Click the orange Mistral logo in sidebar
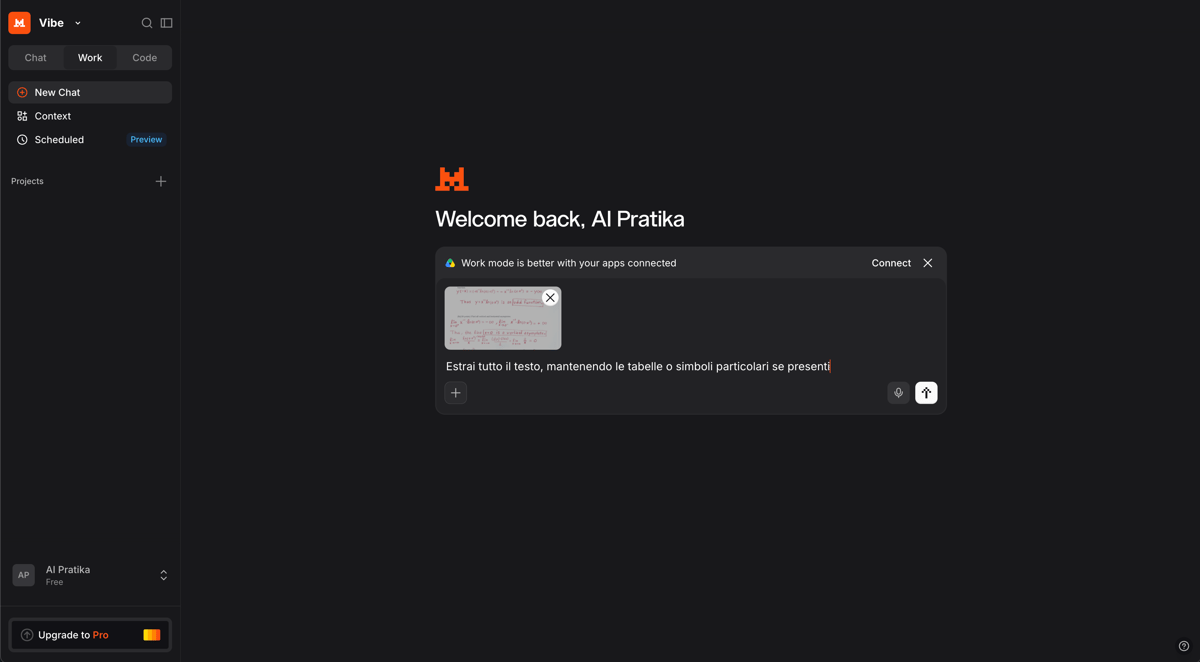This screenshot has height=662, width=1200. click(x=19, y=23)
